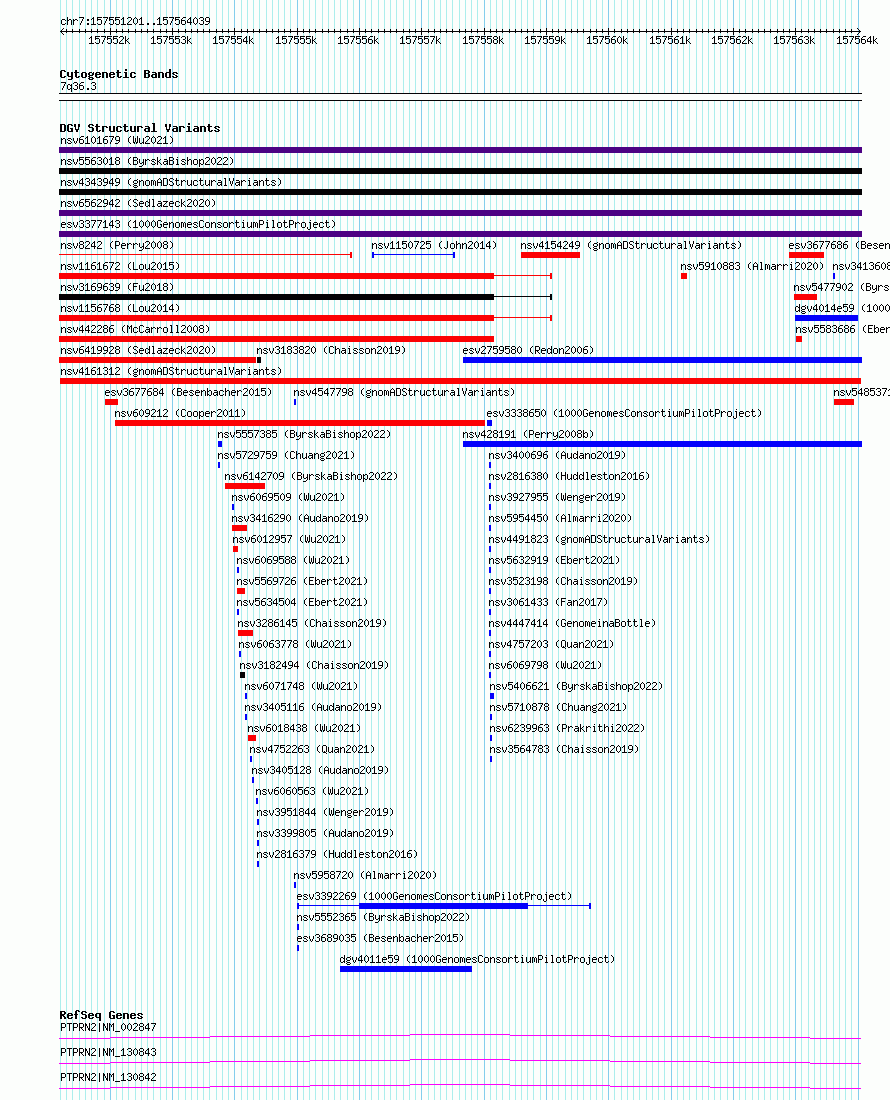Click nsv6419928 (Sedlazeck2020) label
890x1100 pixels.
pos(138,351)
